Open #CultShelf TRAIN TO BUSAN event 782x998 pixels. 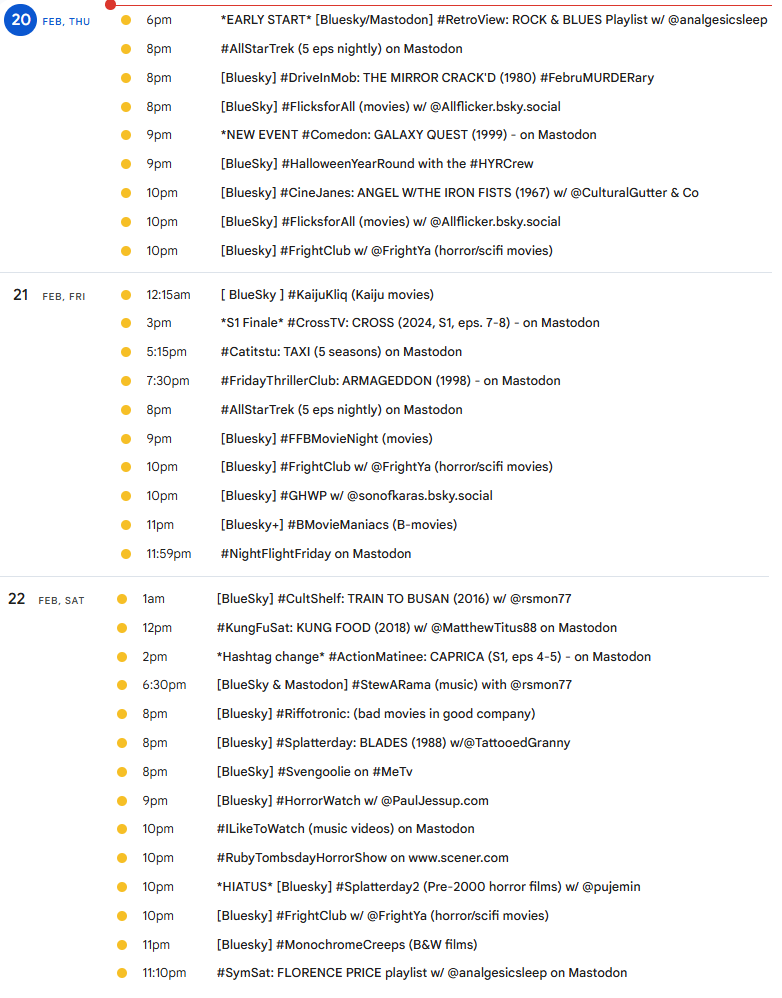point(394,599)
